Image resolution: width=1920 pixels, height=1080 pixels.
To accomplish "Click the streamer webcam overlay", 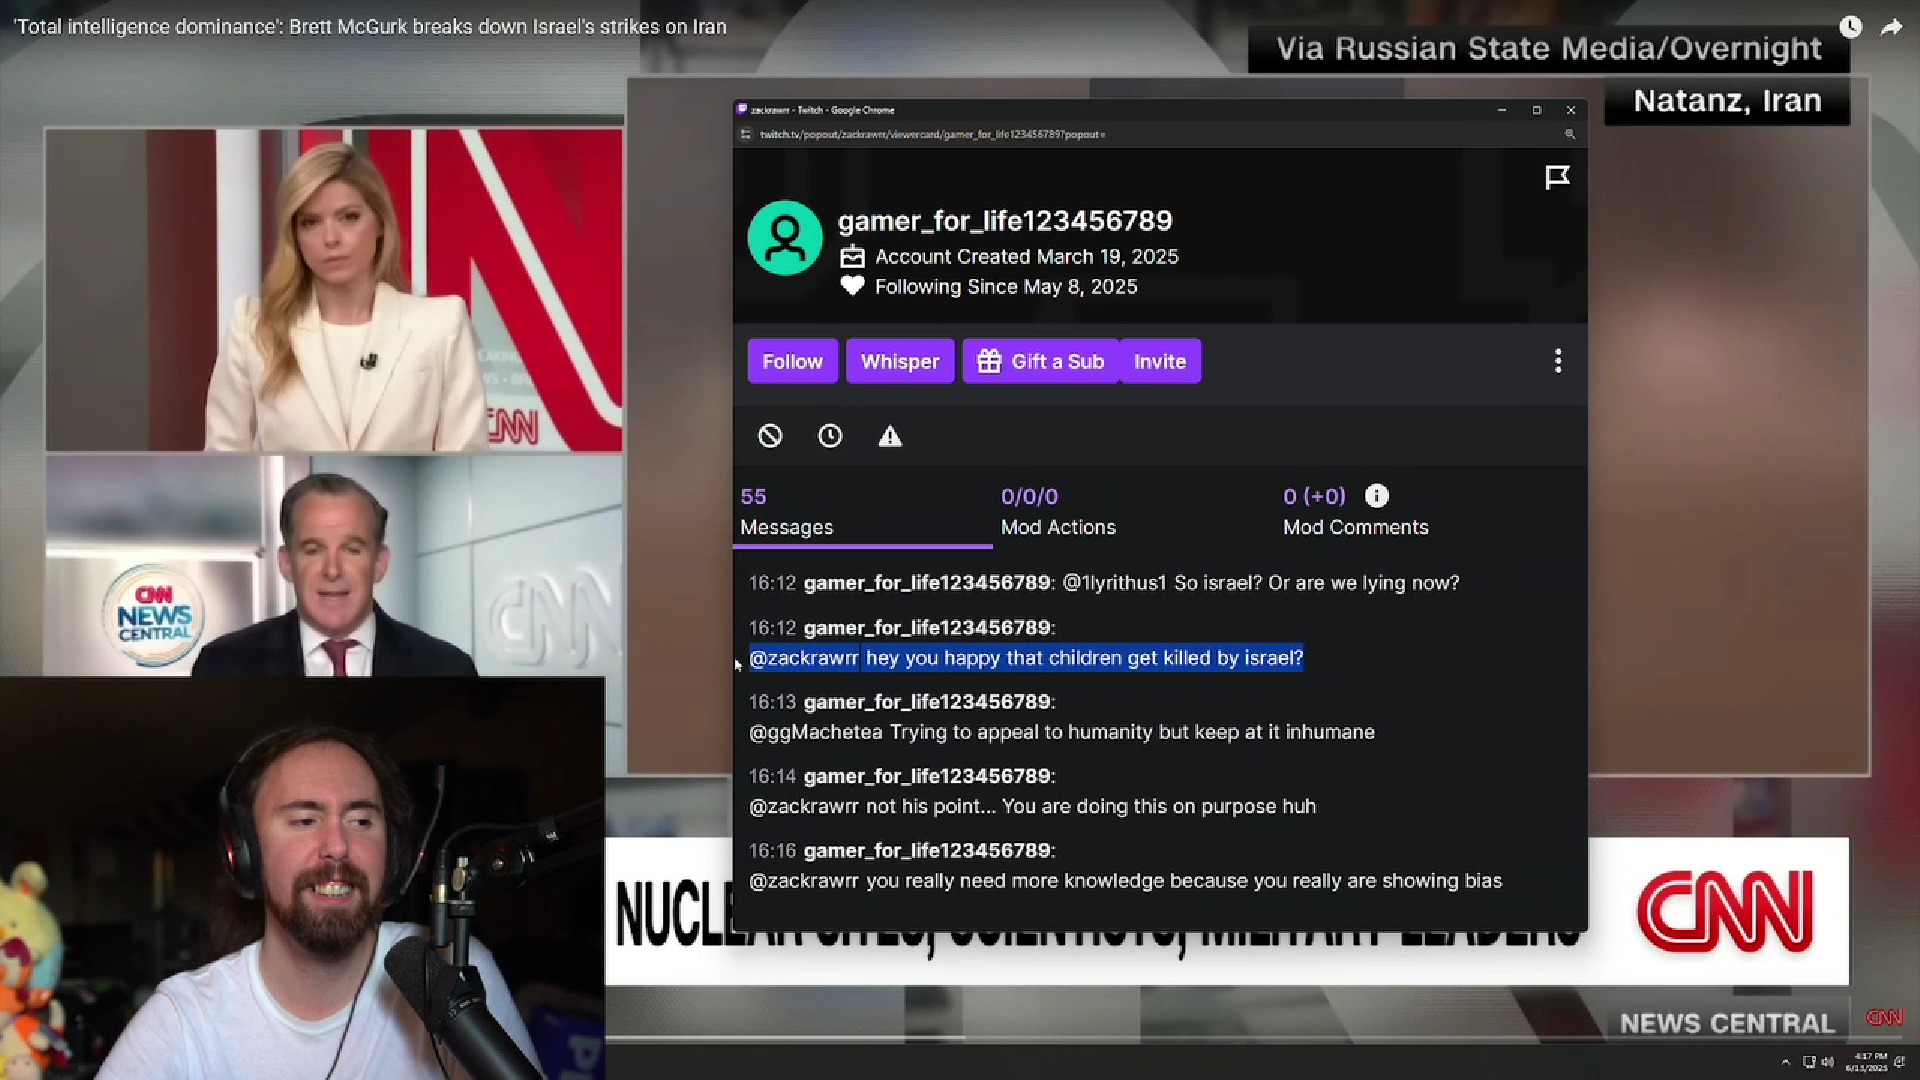I will (x=302, y=878).
